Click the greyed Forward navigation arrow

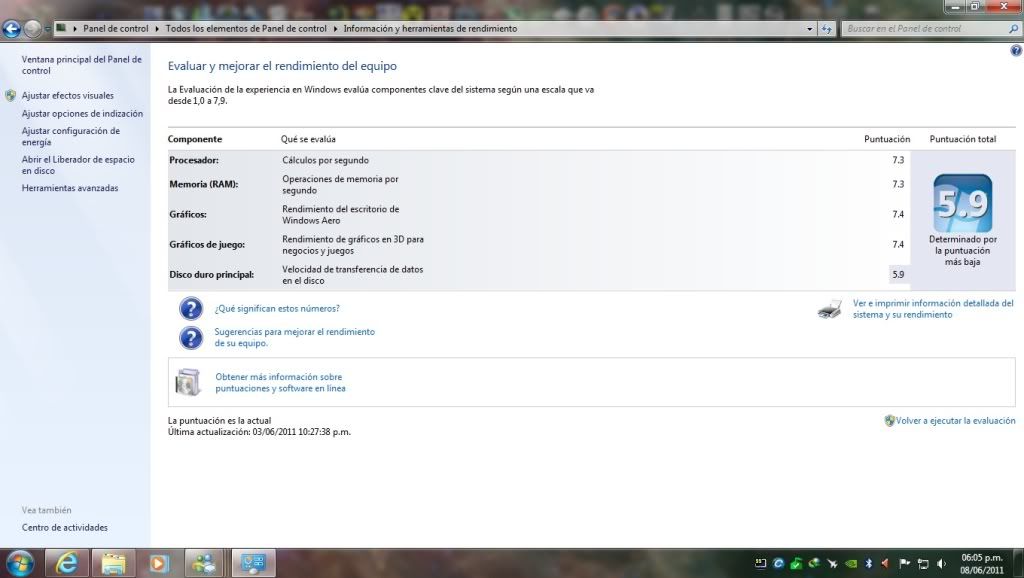[x=32, y=29]
